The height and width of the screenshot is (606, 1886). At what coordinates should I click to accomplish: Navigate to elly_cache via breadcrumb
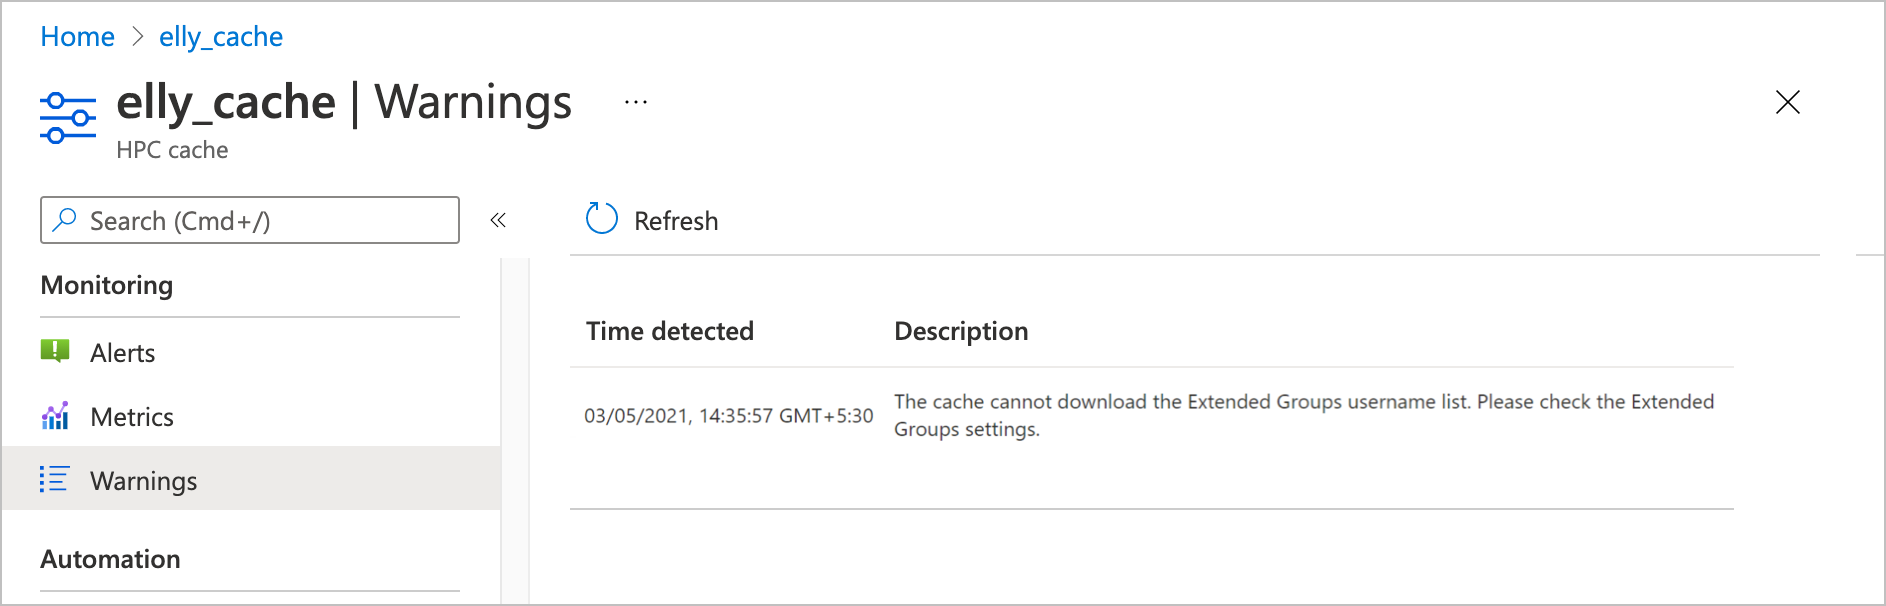pyautogui.click(x=220, y=37)
